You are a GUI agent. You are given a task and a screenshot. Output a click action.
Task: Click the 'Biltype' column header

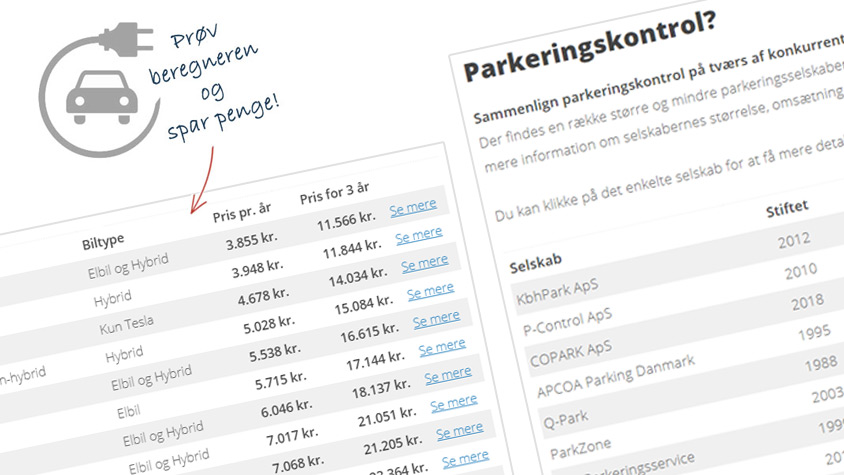(x=103, y=244)
